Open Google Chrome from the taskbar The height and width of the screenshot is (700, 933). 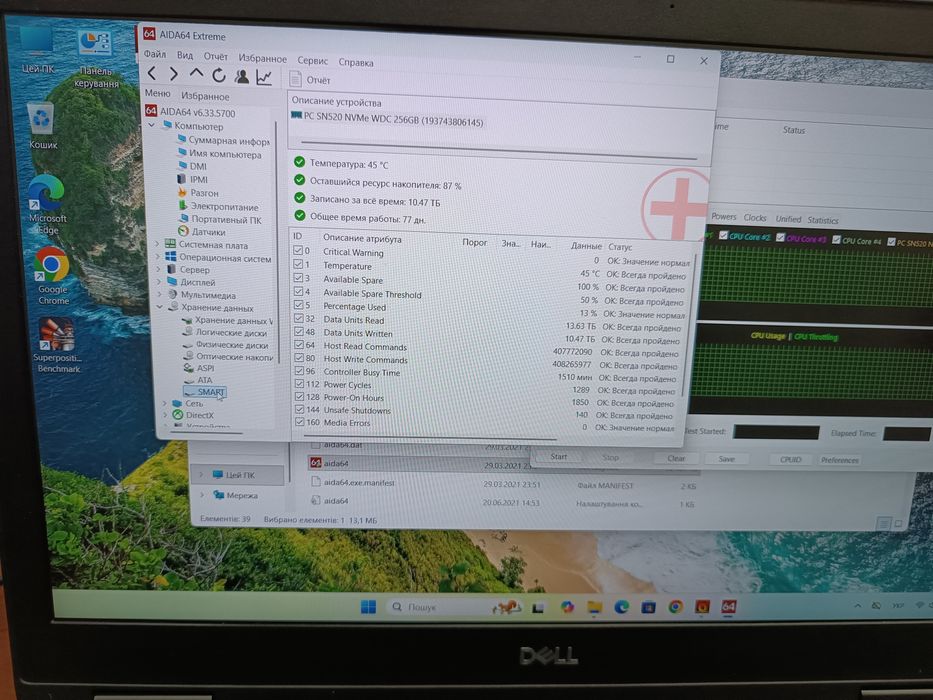(x=675, y=607)
